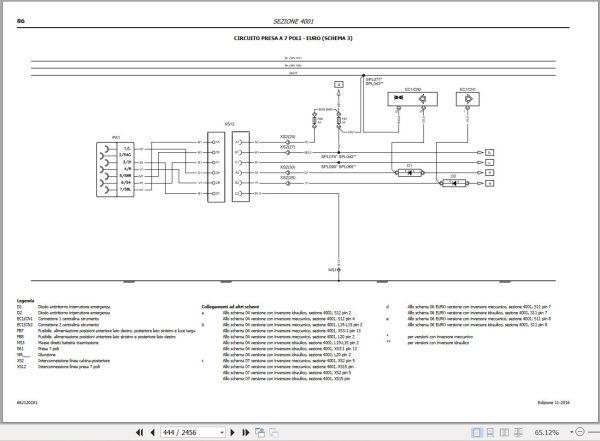Go to the next page

[x=232, y=433]
